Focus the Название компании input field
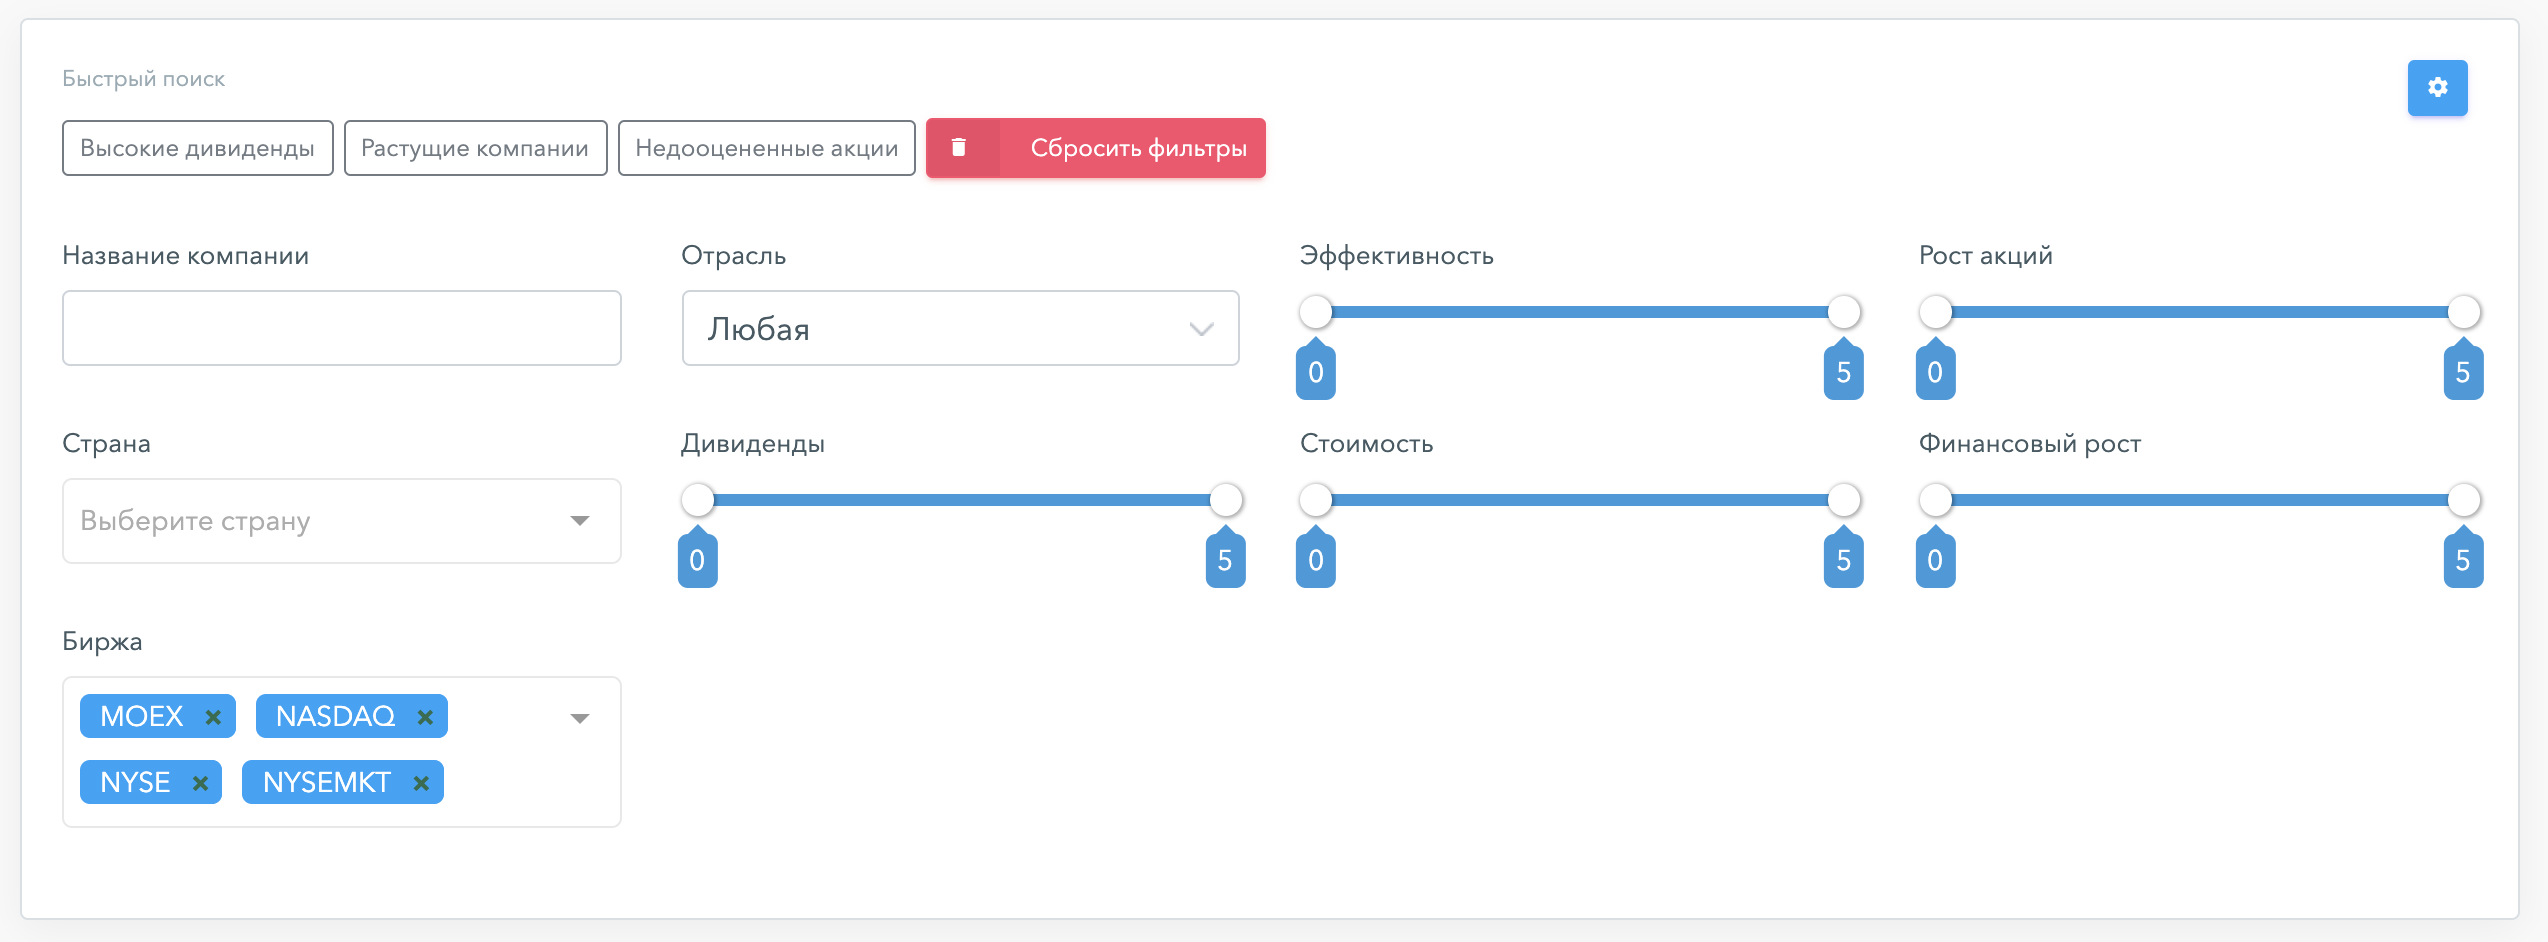This screenshot has height=942, width=2548. click(342, 328)
